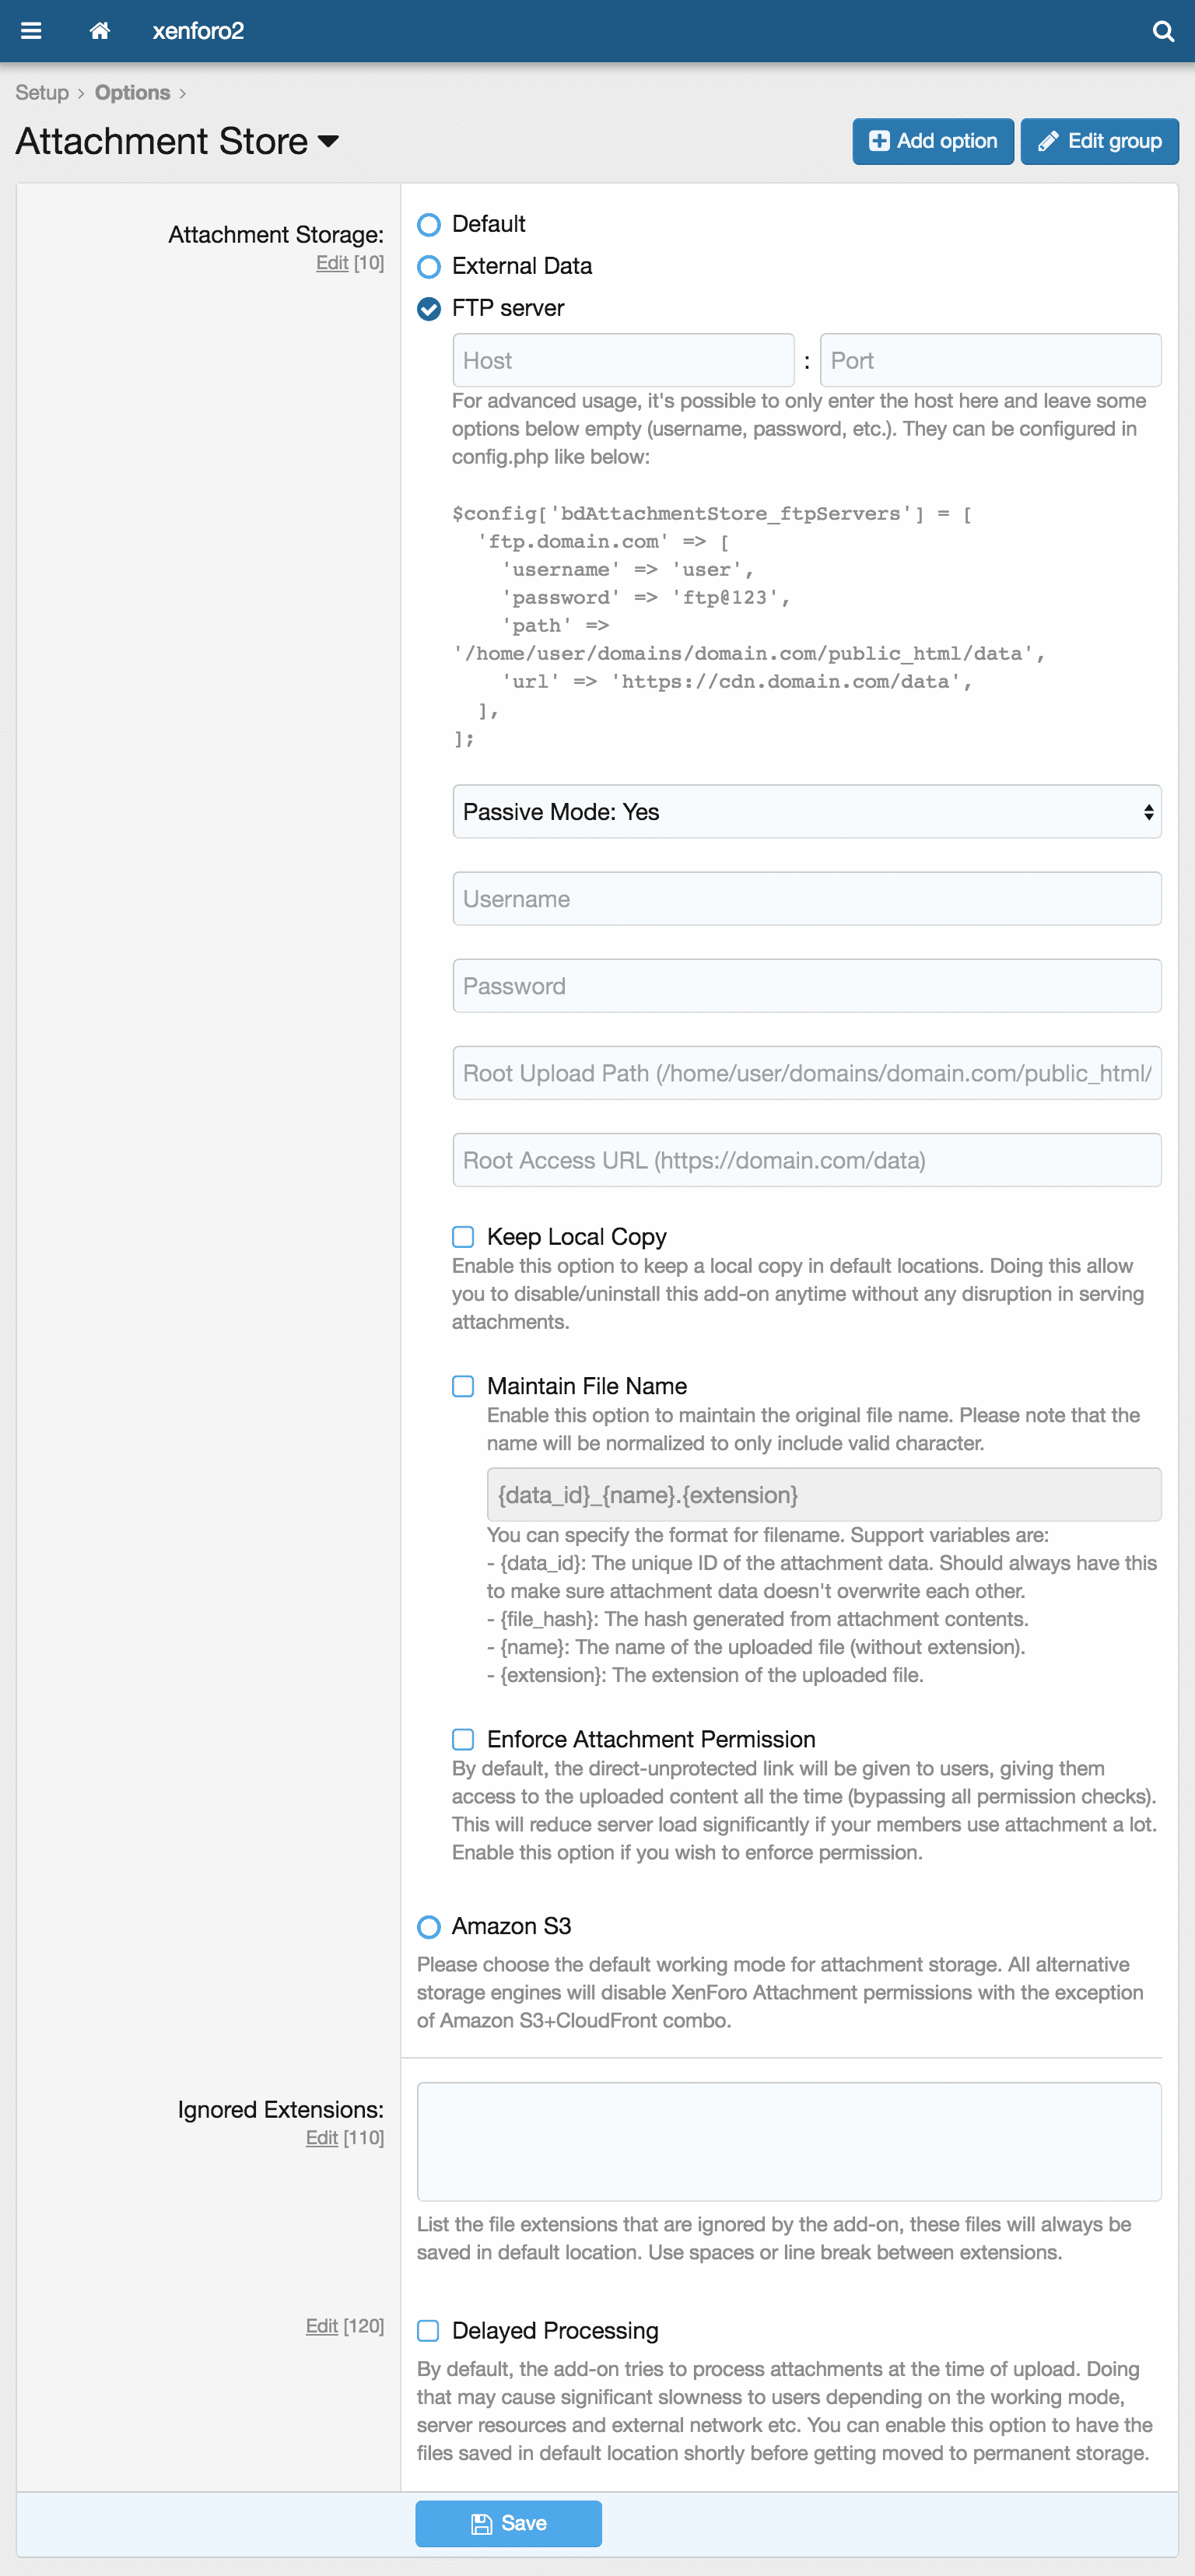Enable the Keep Local Copy checkbox
Image resolution: width=1195 pixels, height=2576 pixels.
click(x=463, y=1237)
